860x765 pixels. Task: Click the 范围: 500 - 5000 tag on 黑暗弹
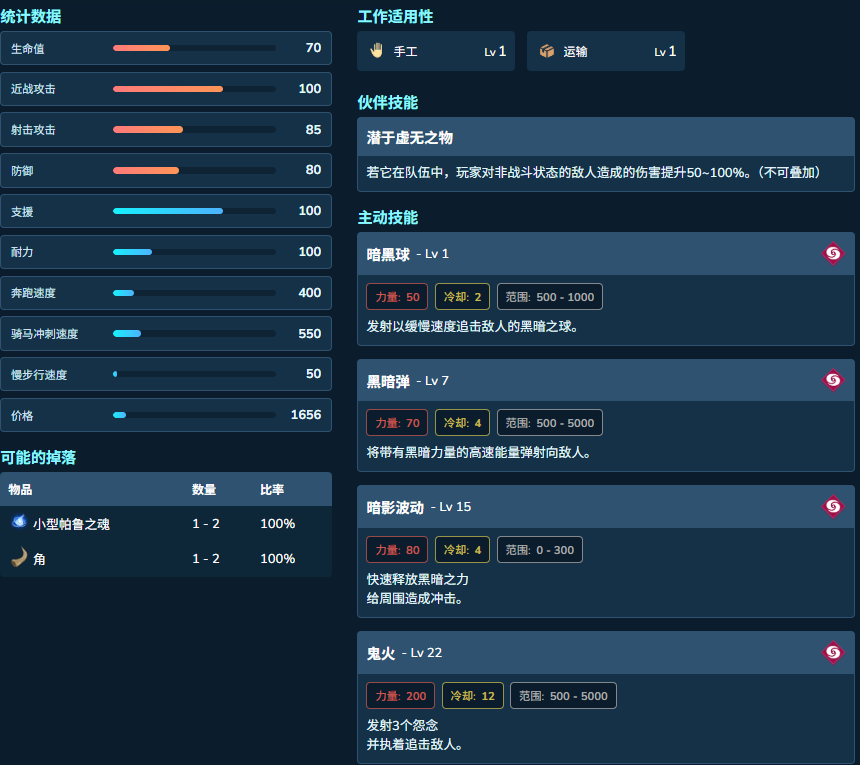pos(550,423)
